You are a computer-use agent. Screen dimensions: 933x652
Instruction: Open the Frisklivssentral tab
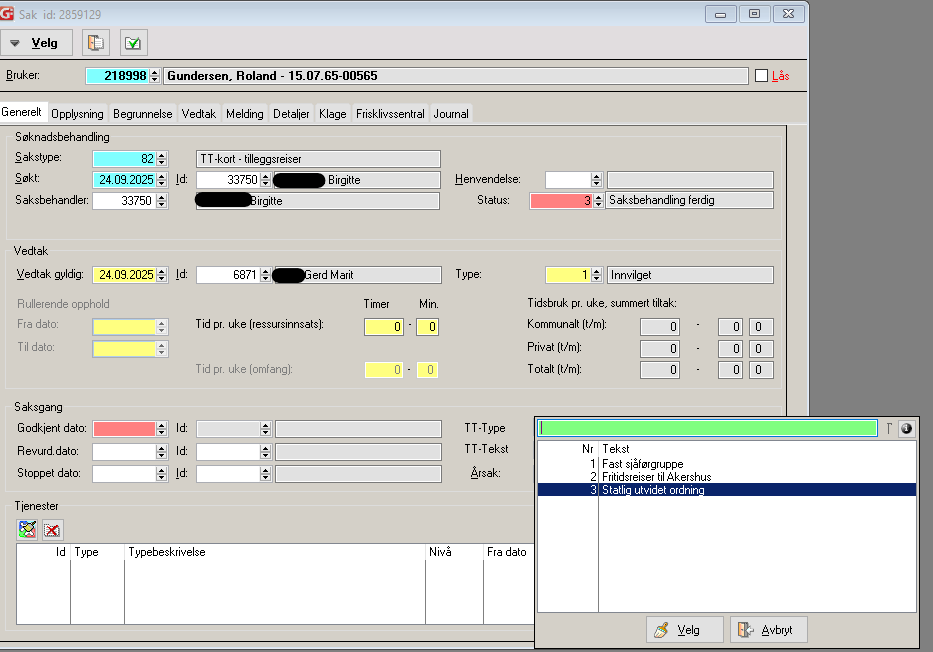390,114
